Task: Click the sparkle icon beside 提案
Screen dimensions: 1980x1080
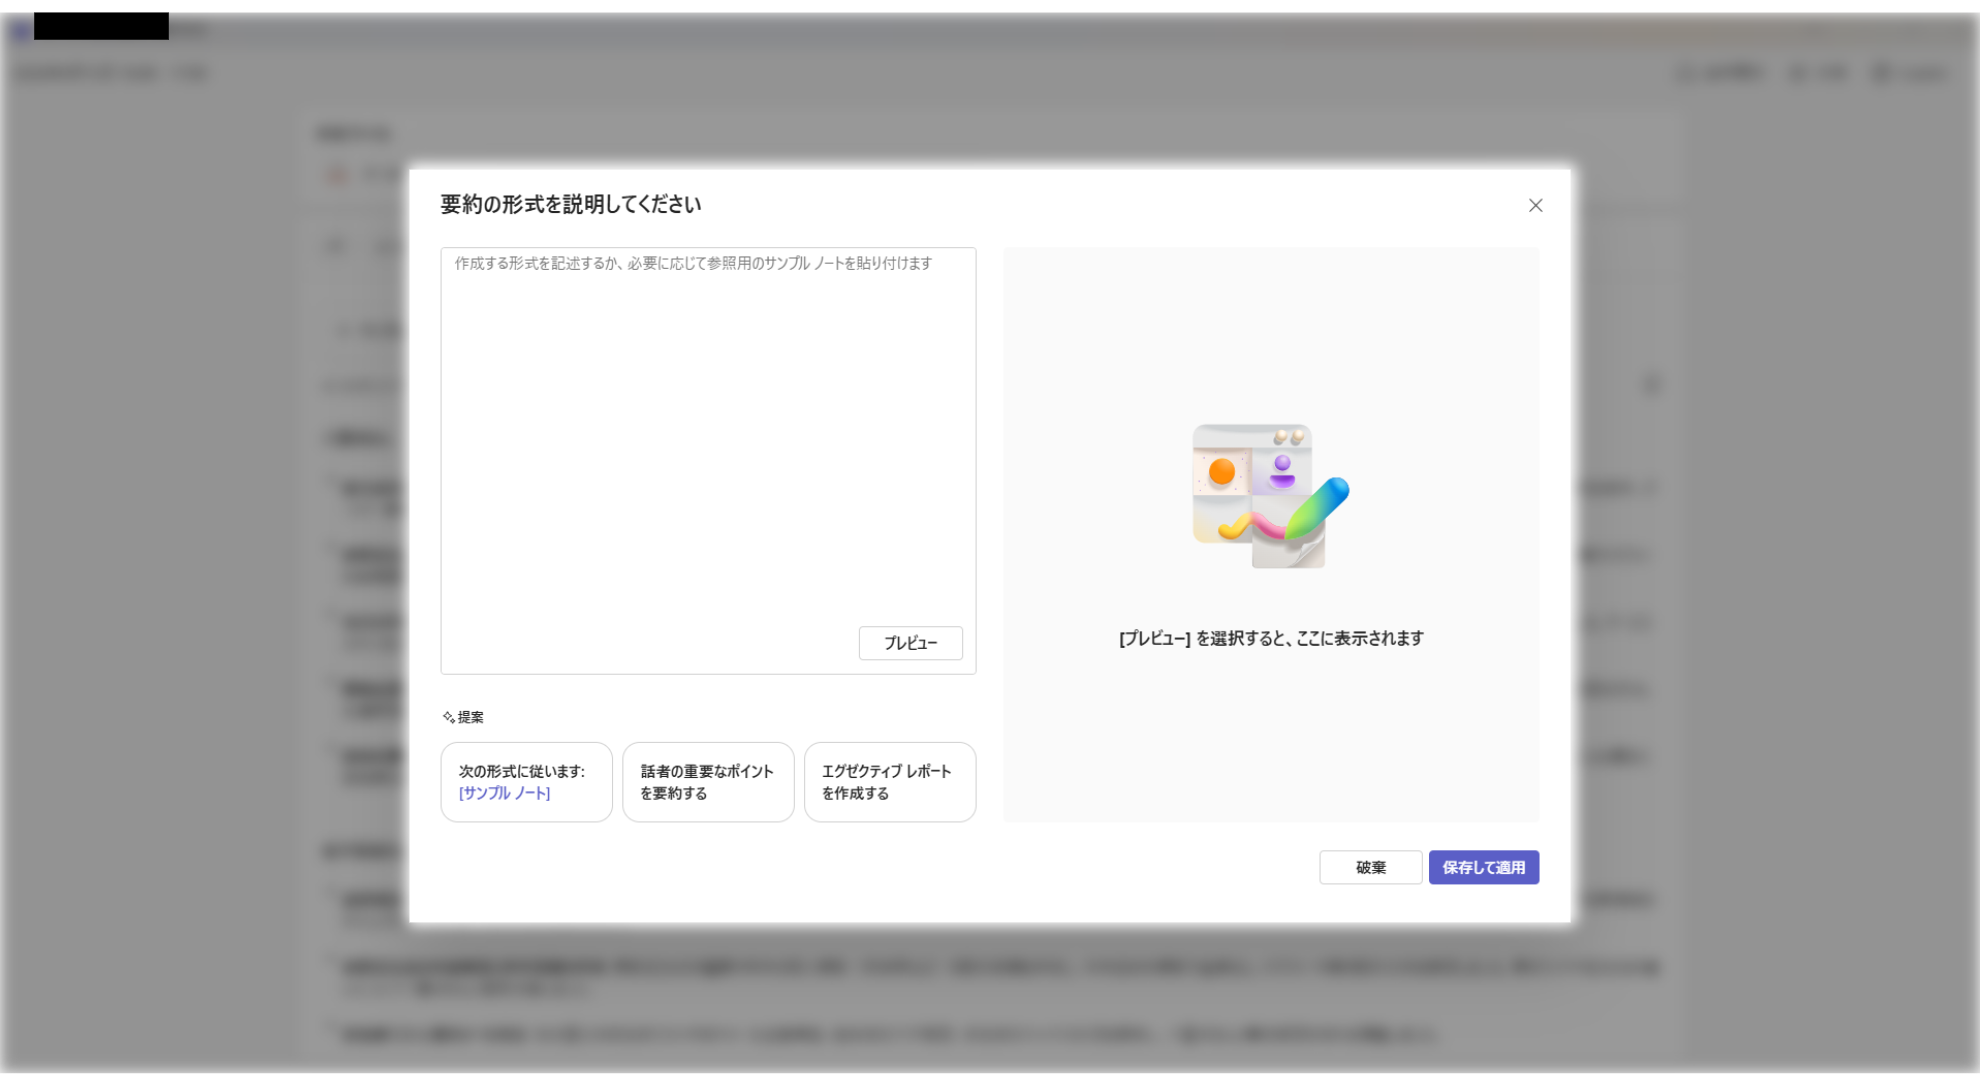Action: coord(448,717)
